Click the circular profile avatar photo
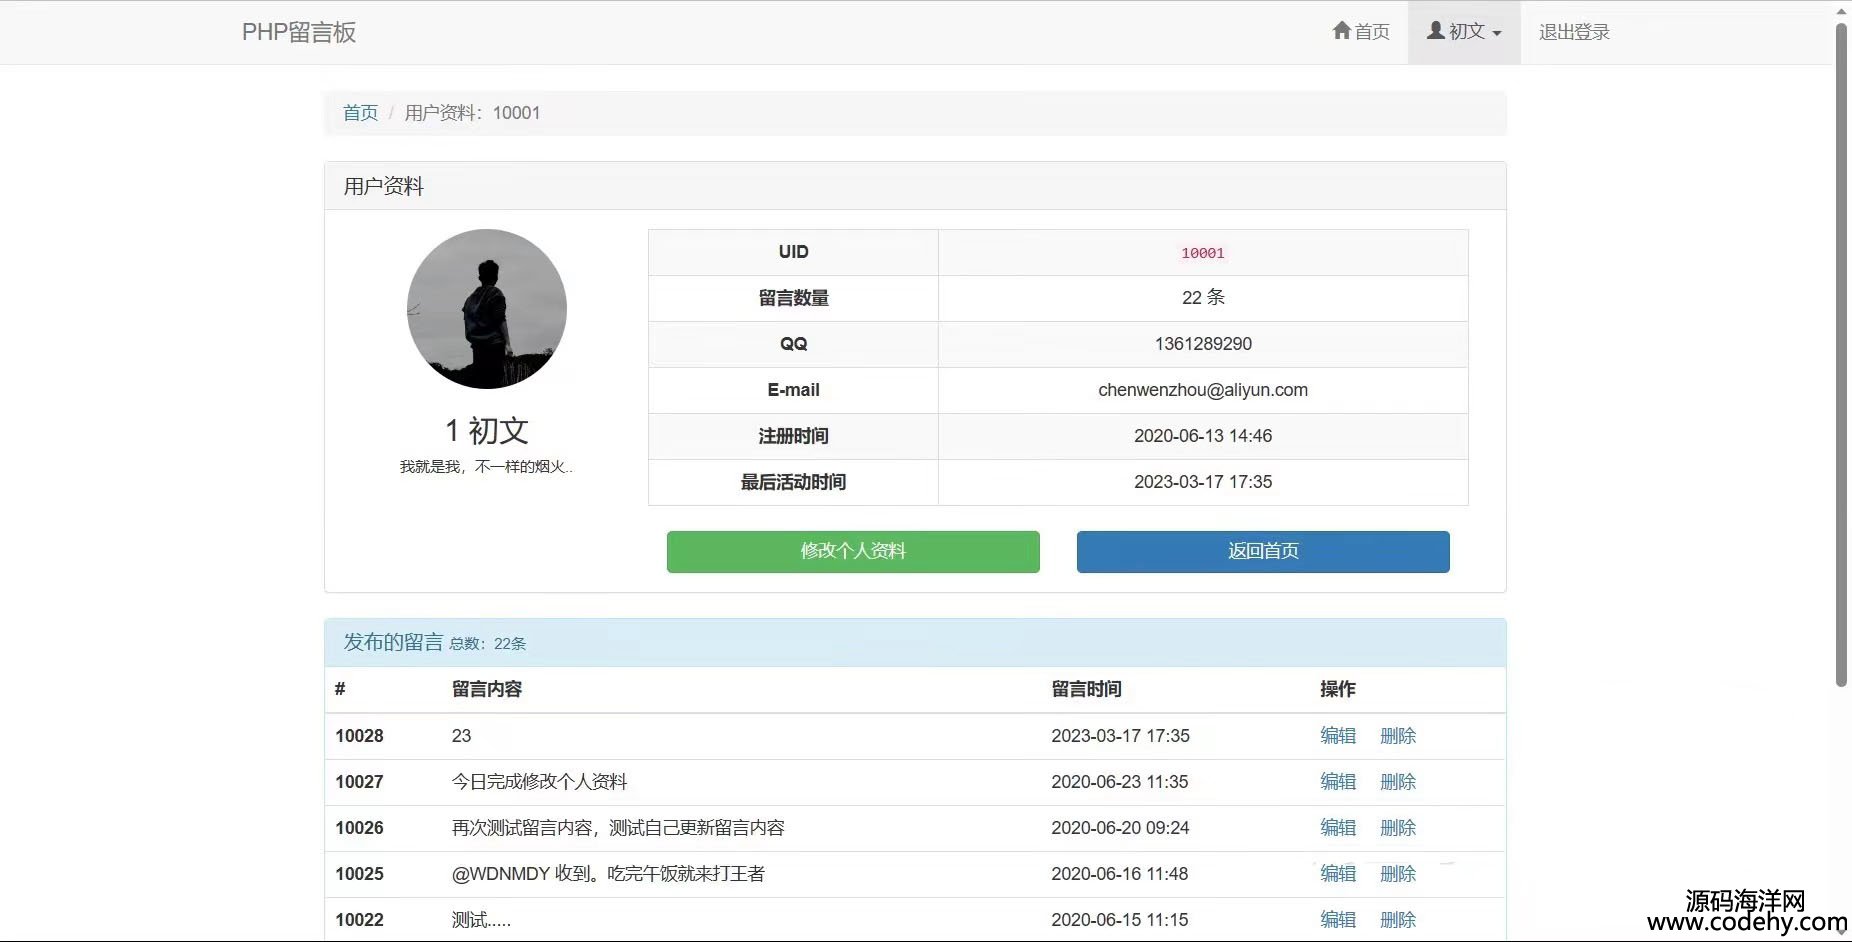This screenshot has width=1852, height=942. pyautogui.click(x=487, y=309)
